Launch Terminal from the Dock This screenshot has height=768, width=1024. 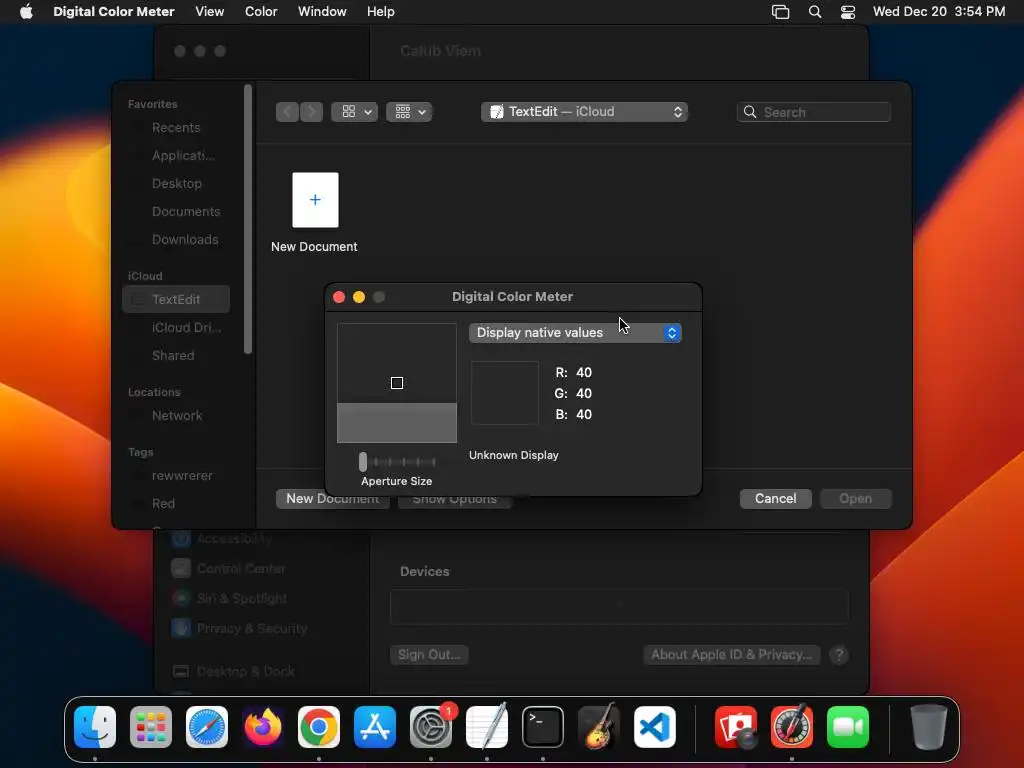543,727
